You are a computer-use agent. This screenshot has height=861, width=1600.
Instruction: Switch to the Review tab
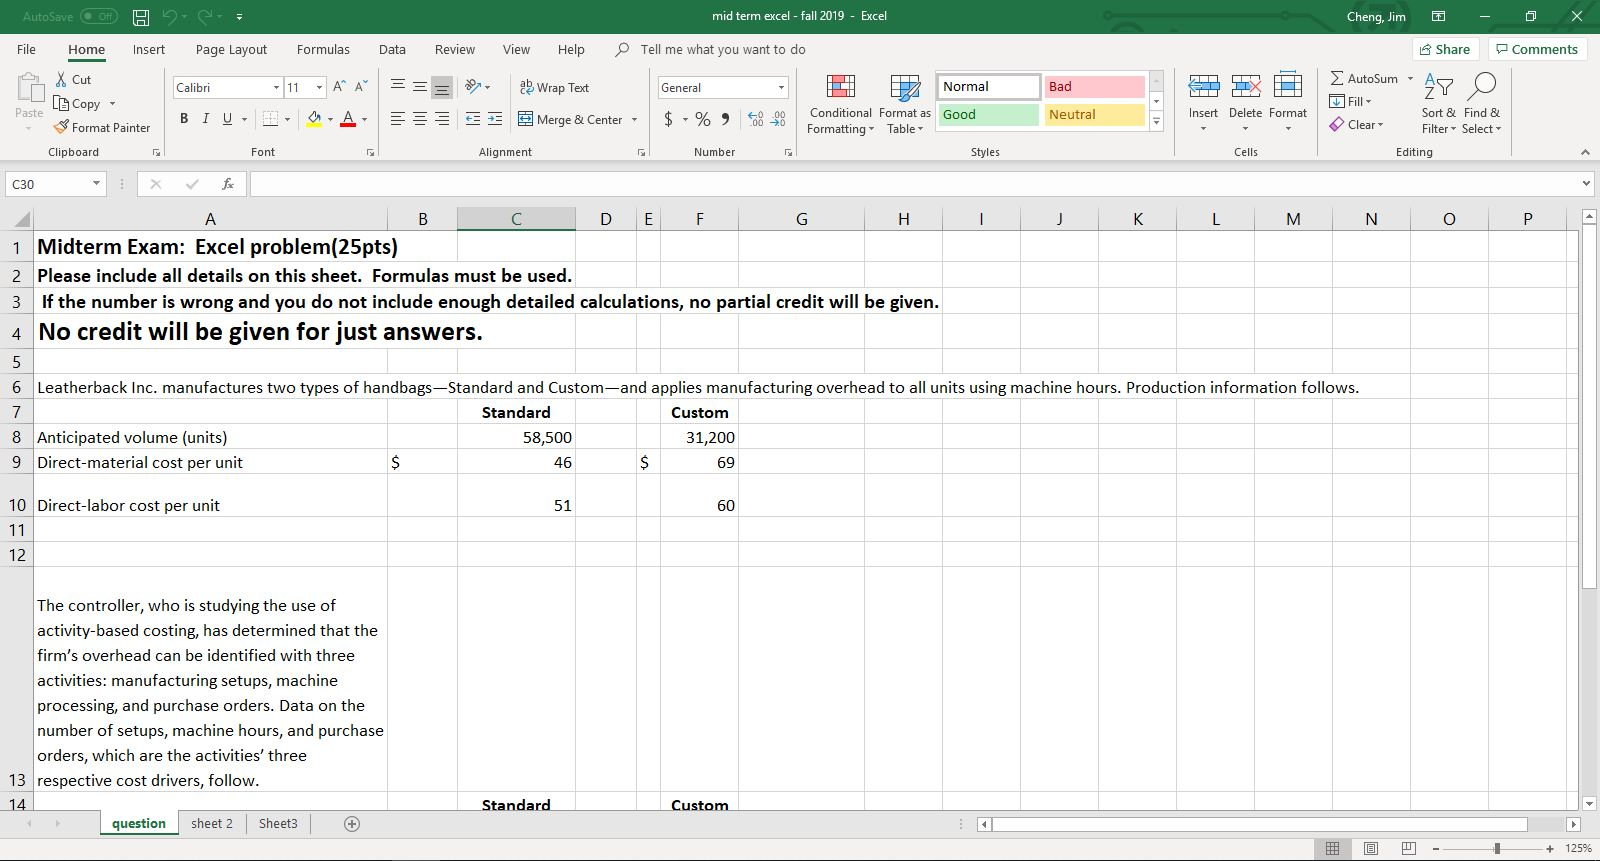[x=455, y=49]
